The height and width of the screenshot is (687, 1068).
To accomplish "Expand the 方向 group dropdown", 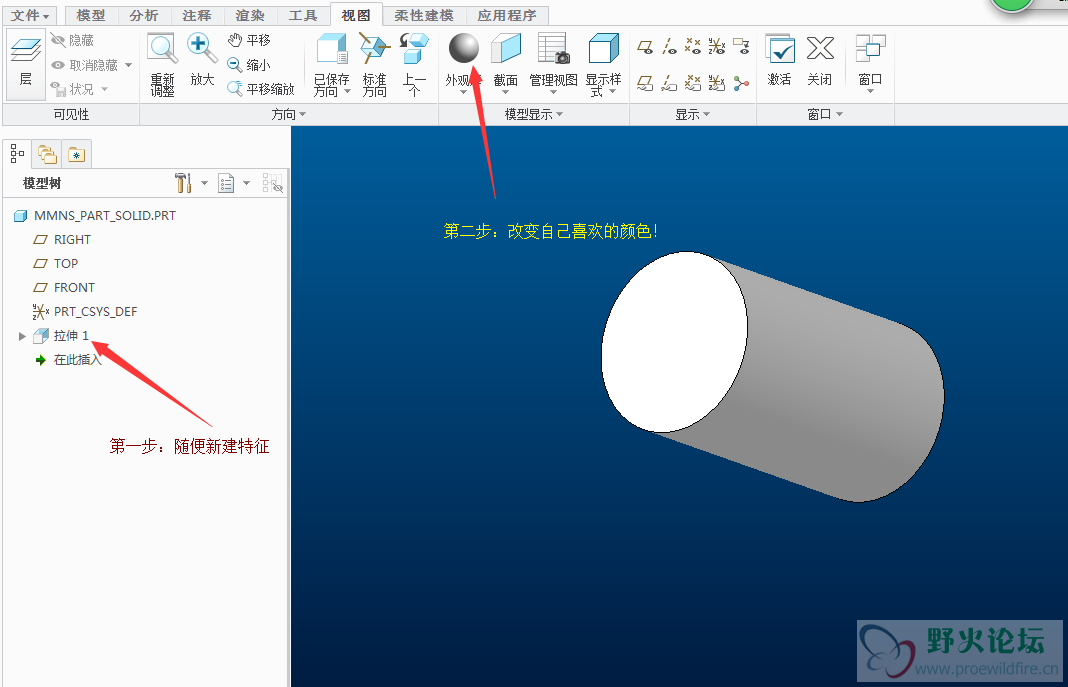I will (302, 114).
